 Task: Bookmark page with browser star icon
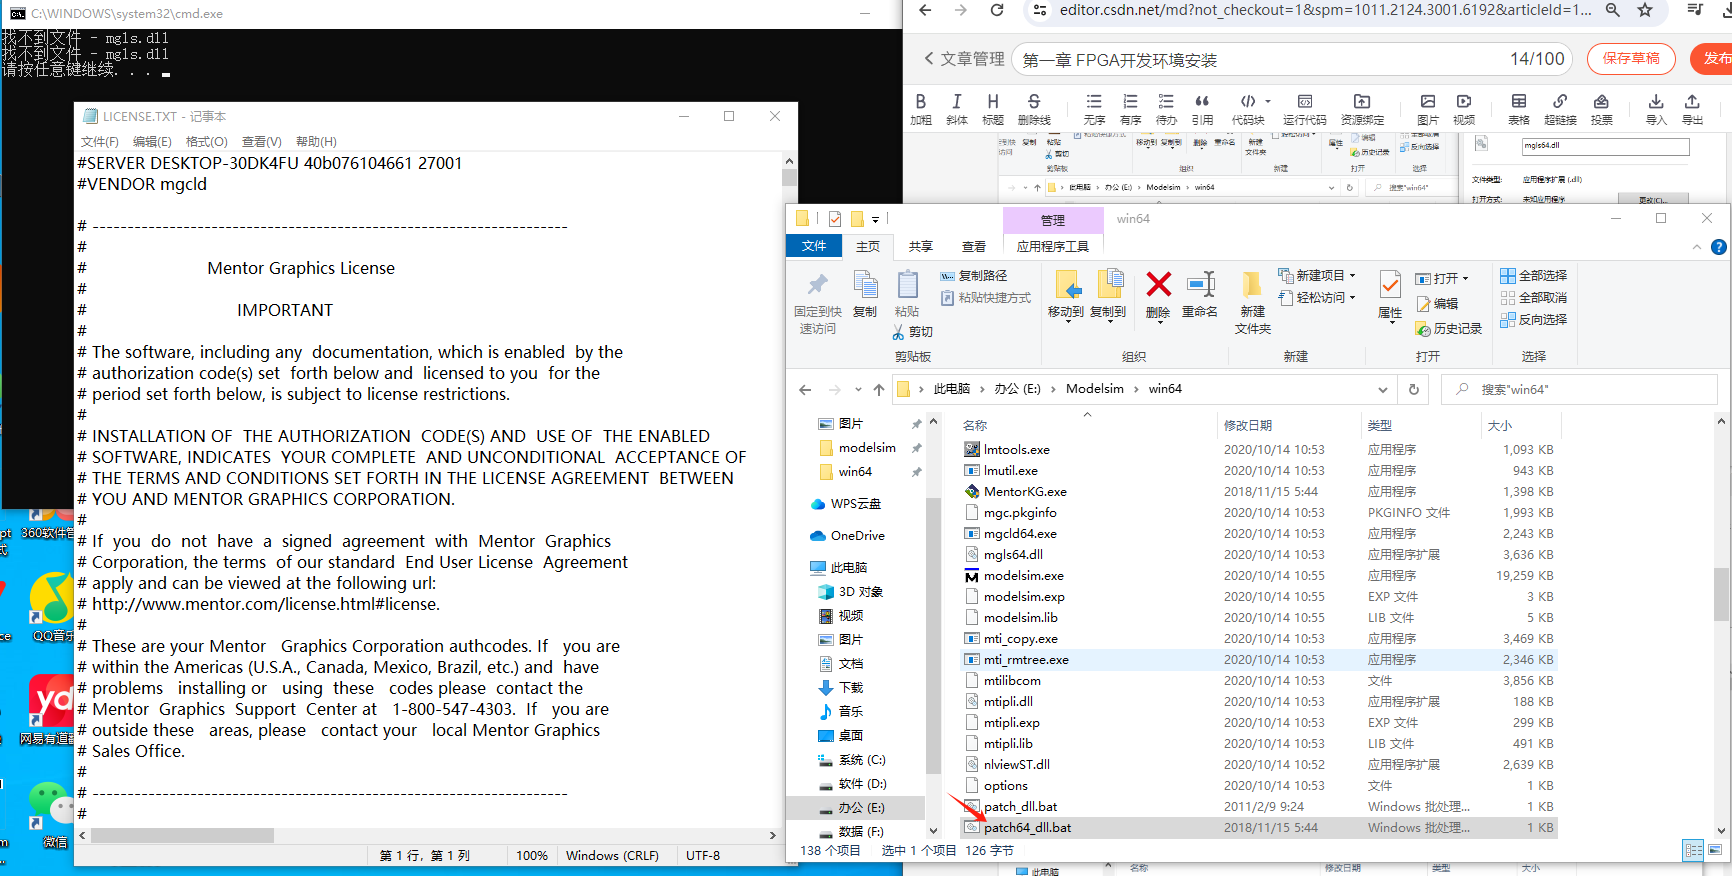[1645, 10]
